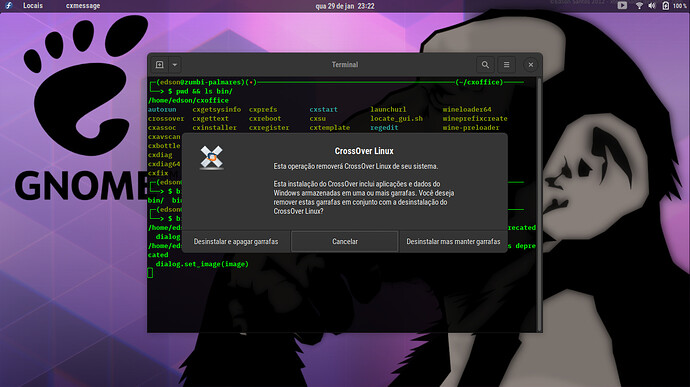
Task: Click 'cxgettext' in the terminal output
Action: pos(210,118)
